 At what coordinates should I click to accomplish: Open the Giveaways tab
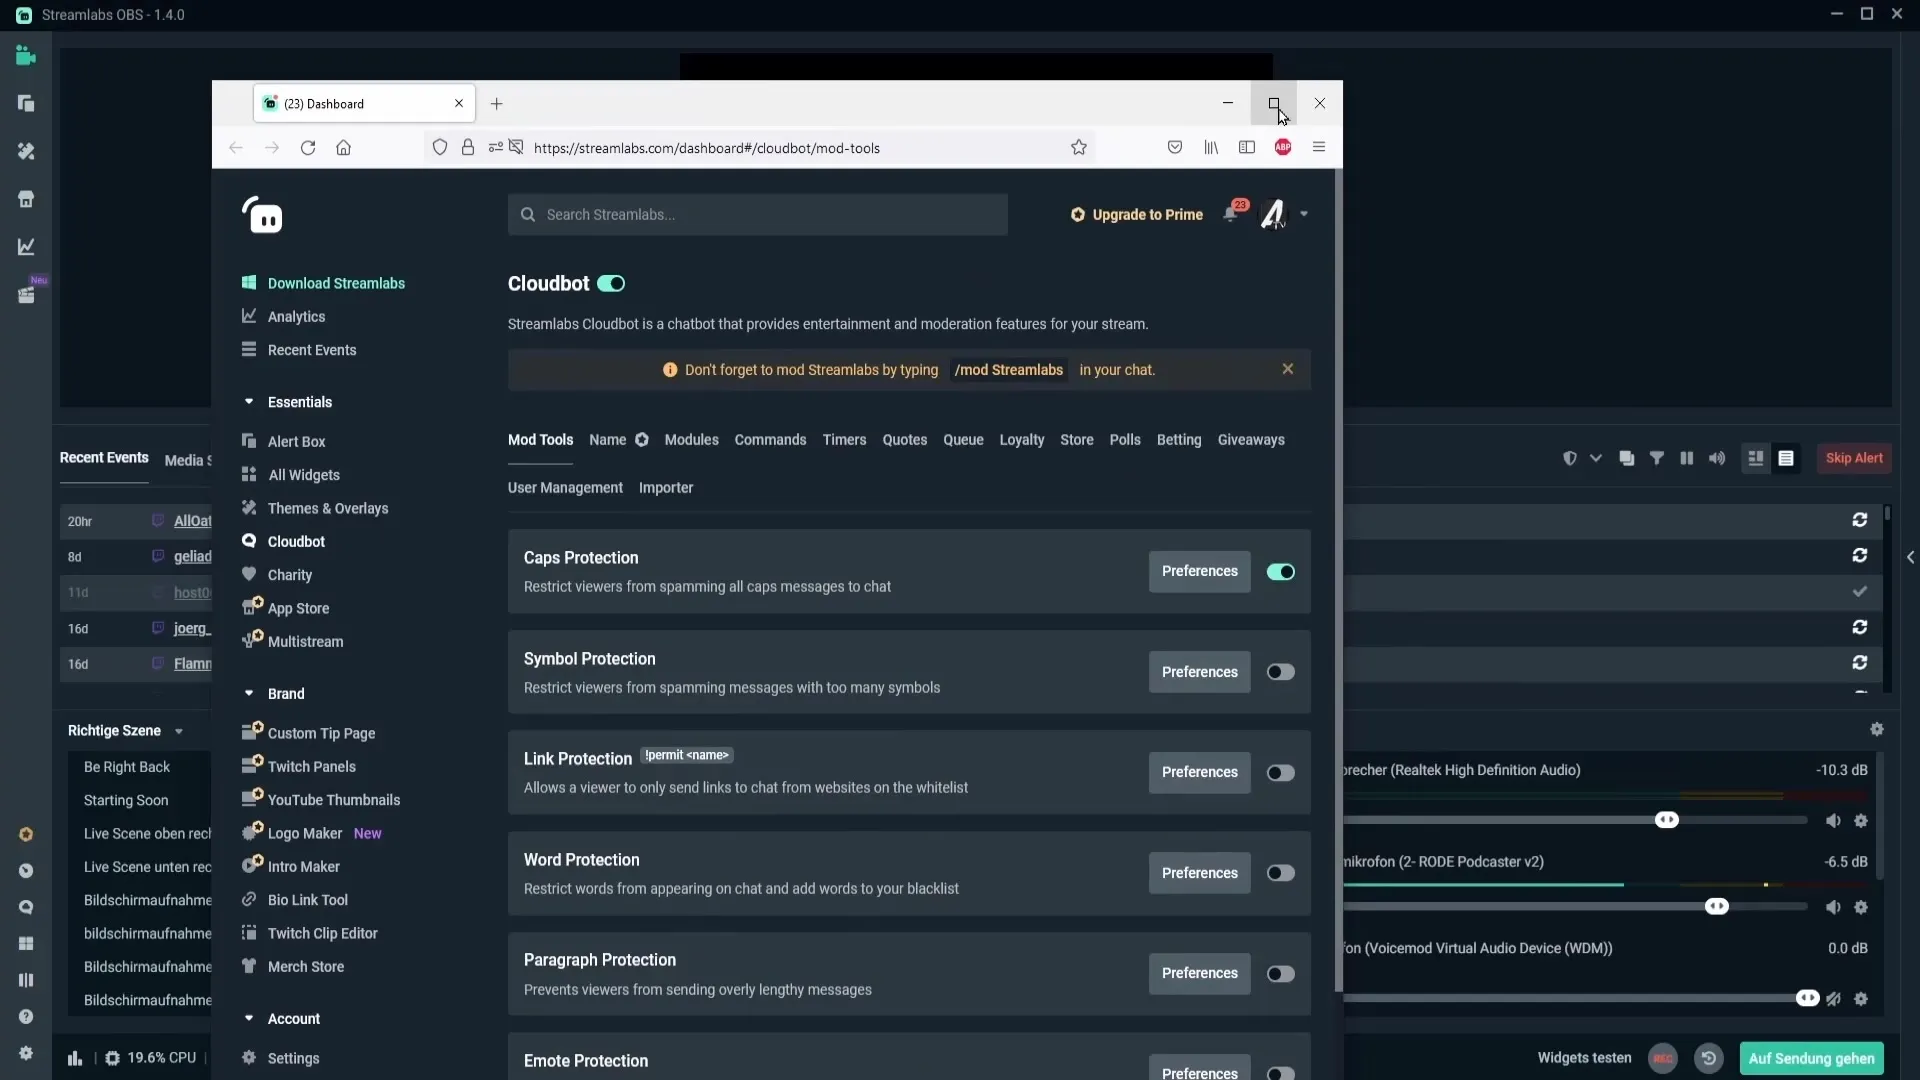pyautogui.click(x=1251, y=440)
